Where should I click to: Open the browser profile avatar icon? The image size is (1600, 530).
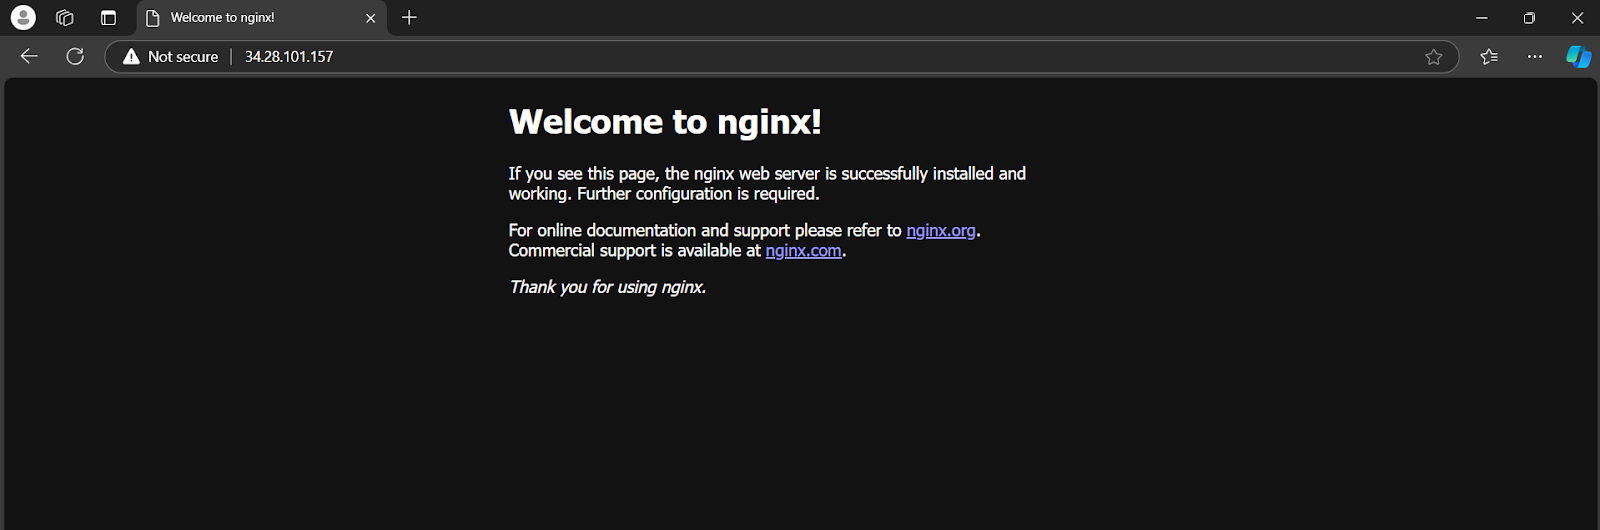23,17
